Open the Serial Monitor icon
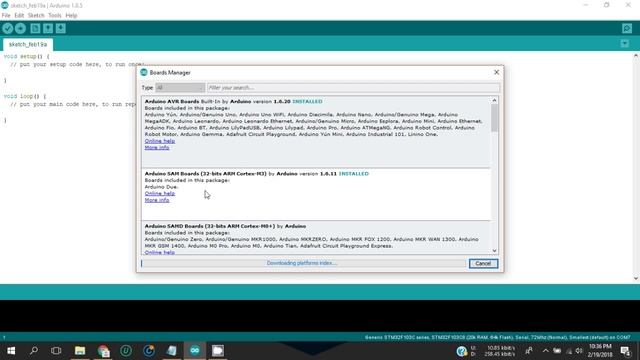The height and width of the screenshot is (360, 640). tap(627, 29)
